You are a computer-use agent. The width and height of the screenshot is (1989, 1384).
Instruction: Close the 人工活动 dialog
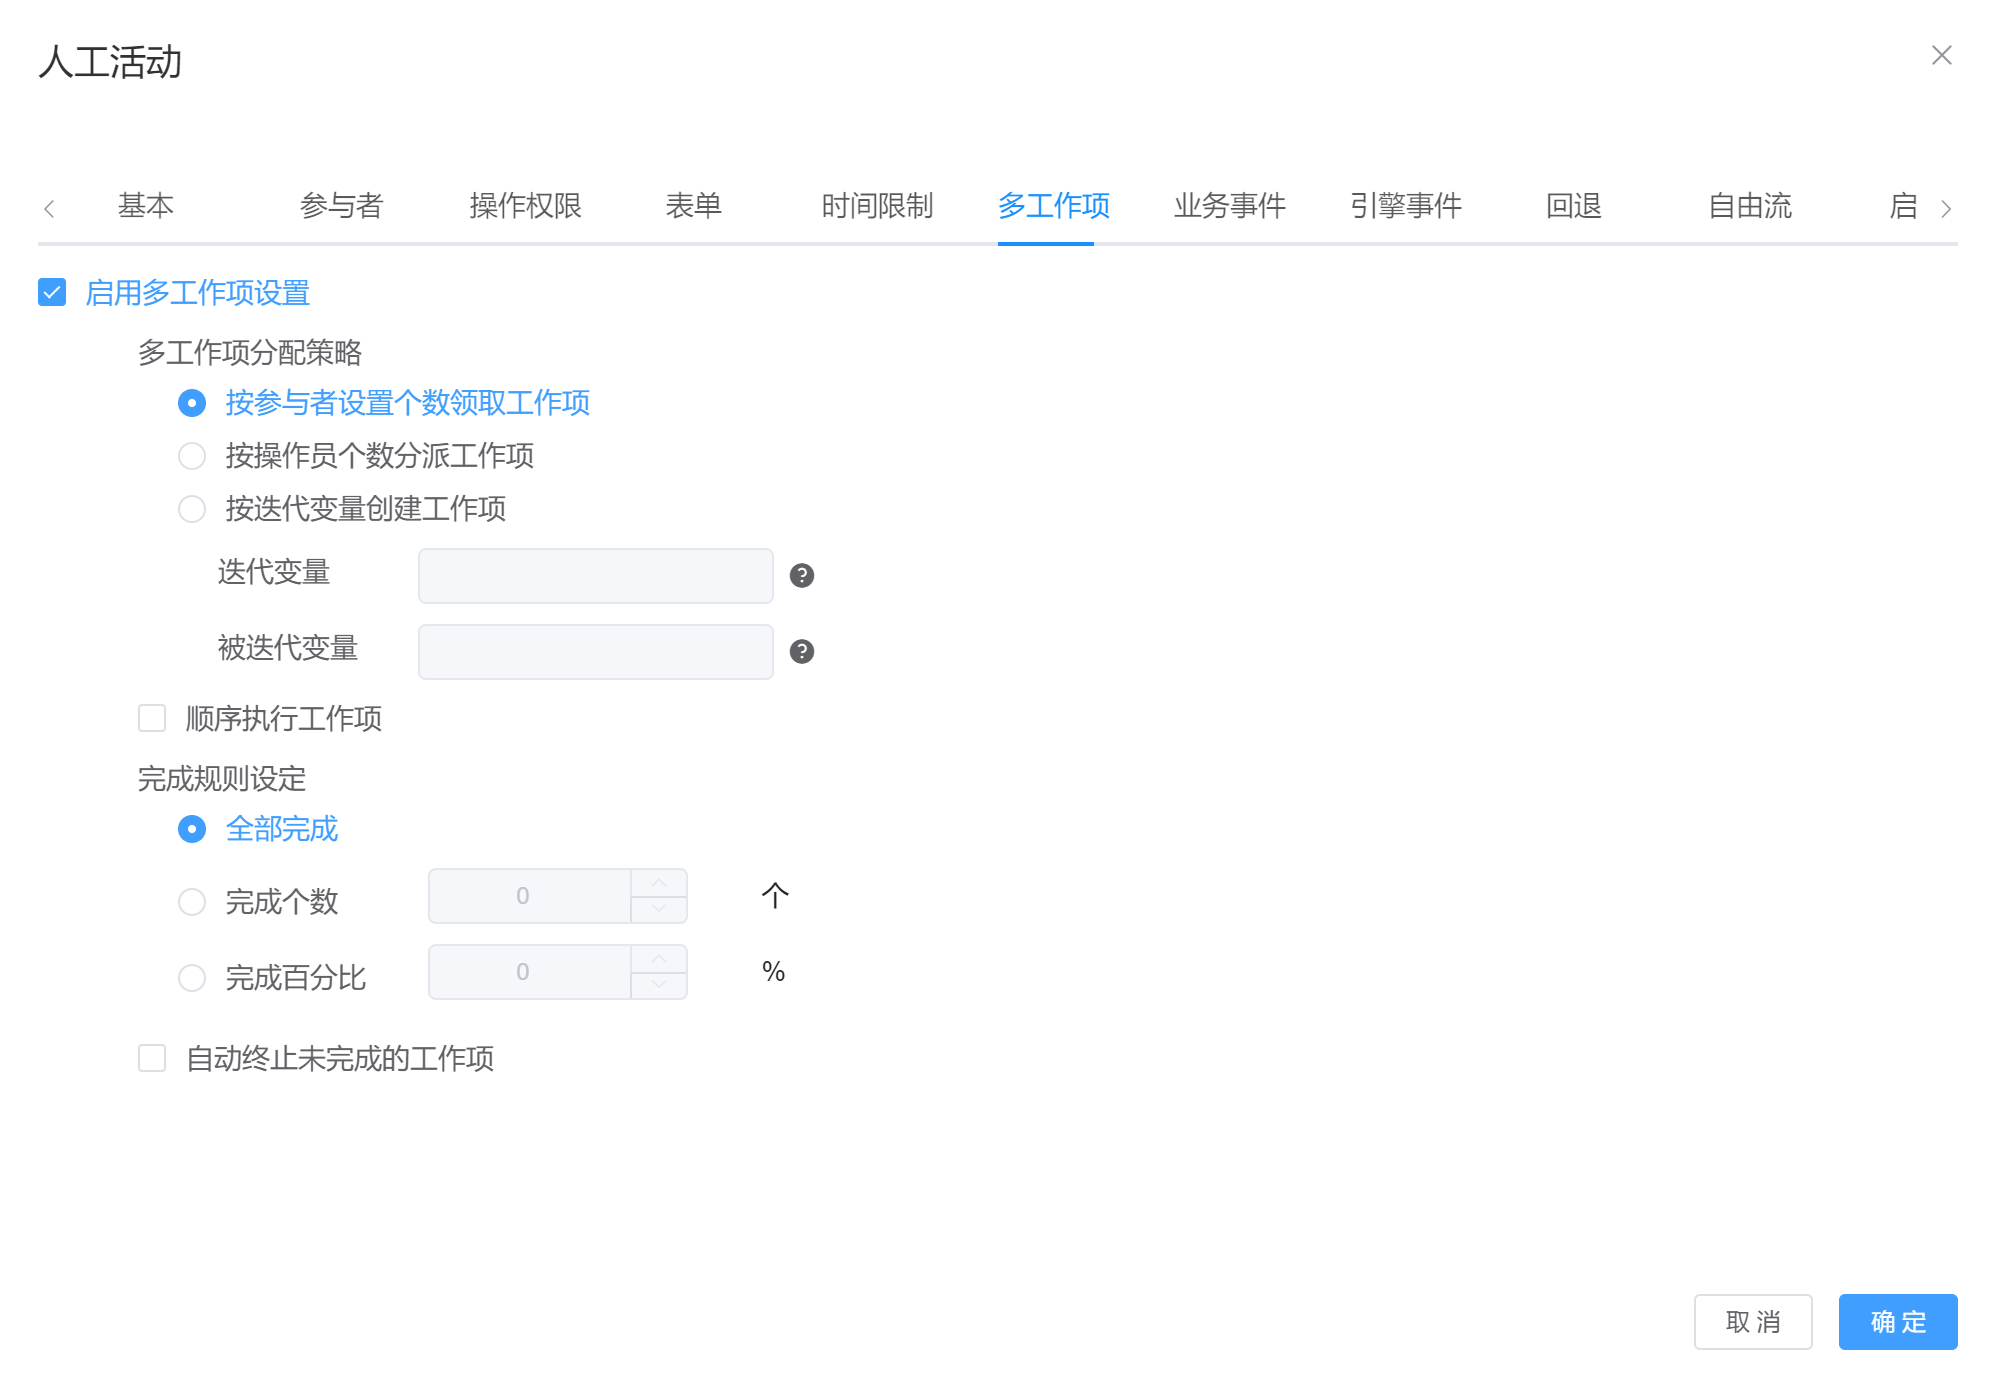pyautogui.click(x=1941, y=55)
